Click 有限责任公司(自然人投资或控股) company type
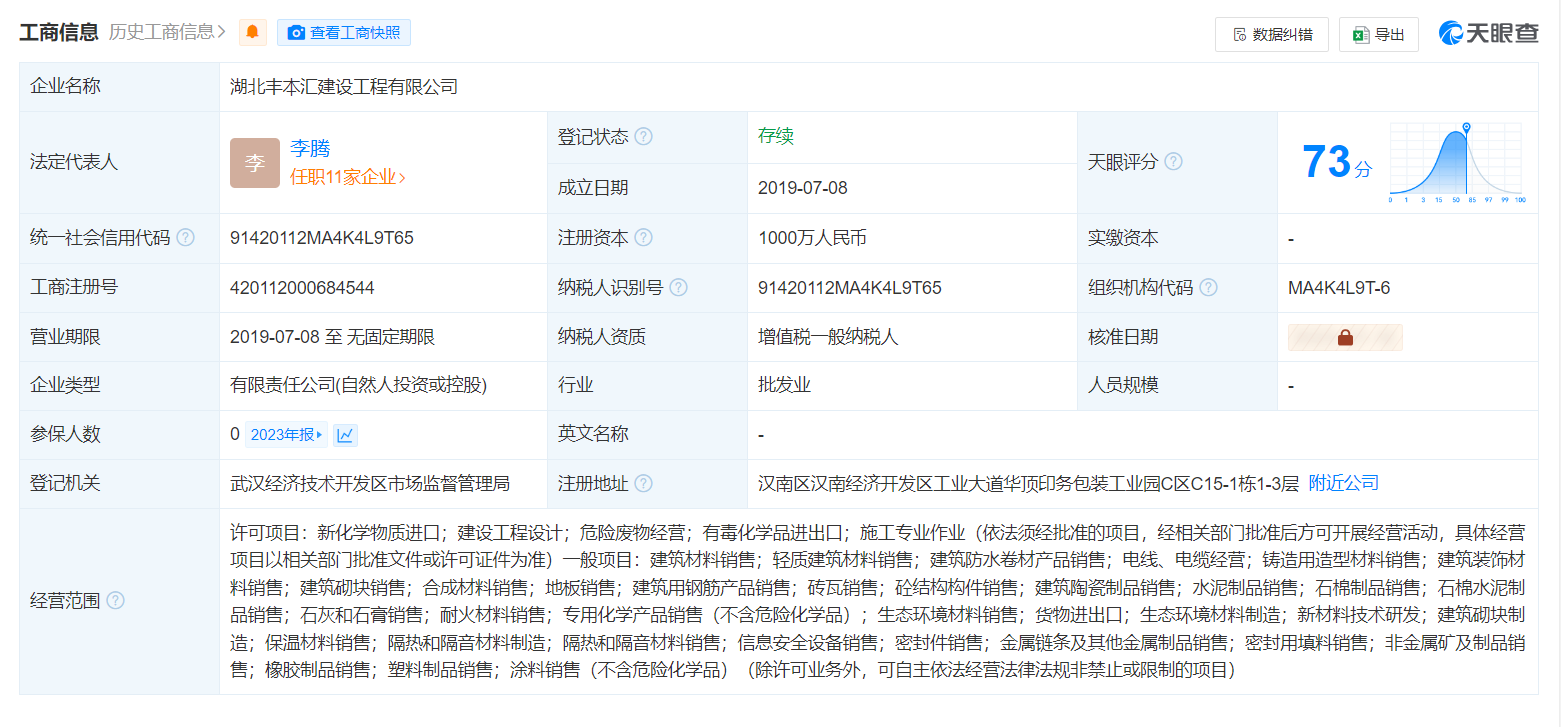Image resolution: width=1561 pixels, height=727 pixels. [359, 385]
